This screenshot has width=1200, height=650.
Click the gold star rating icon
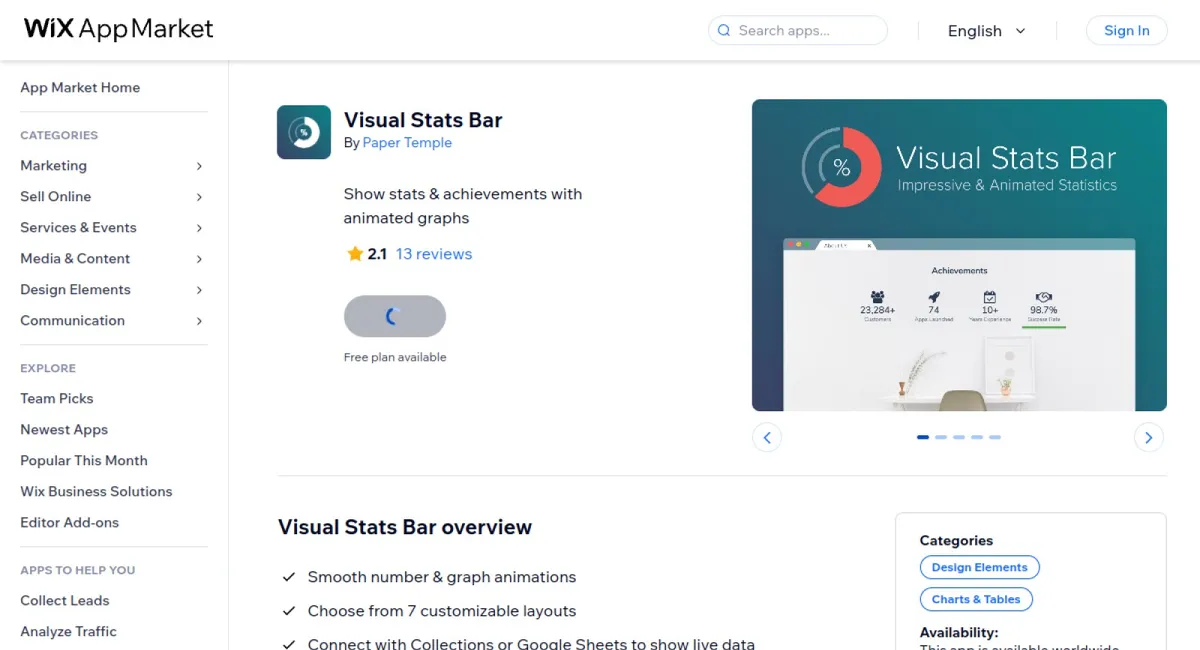click(352, 253)
